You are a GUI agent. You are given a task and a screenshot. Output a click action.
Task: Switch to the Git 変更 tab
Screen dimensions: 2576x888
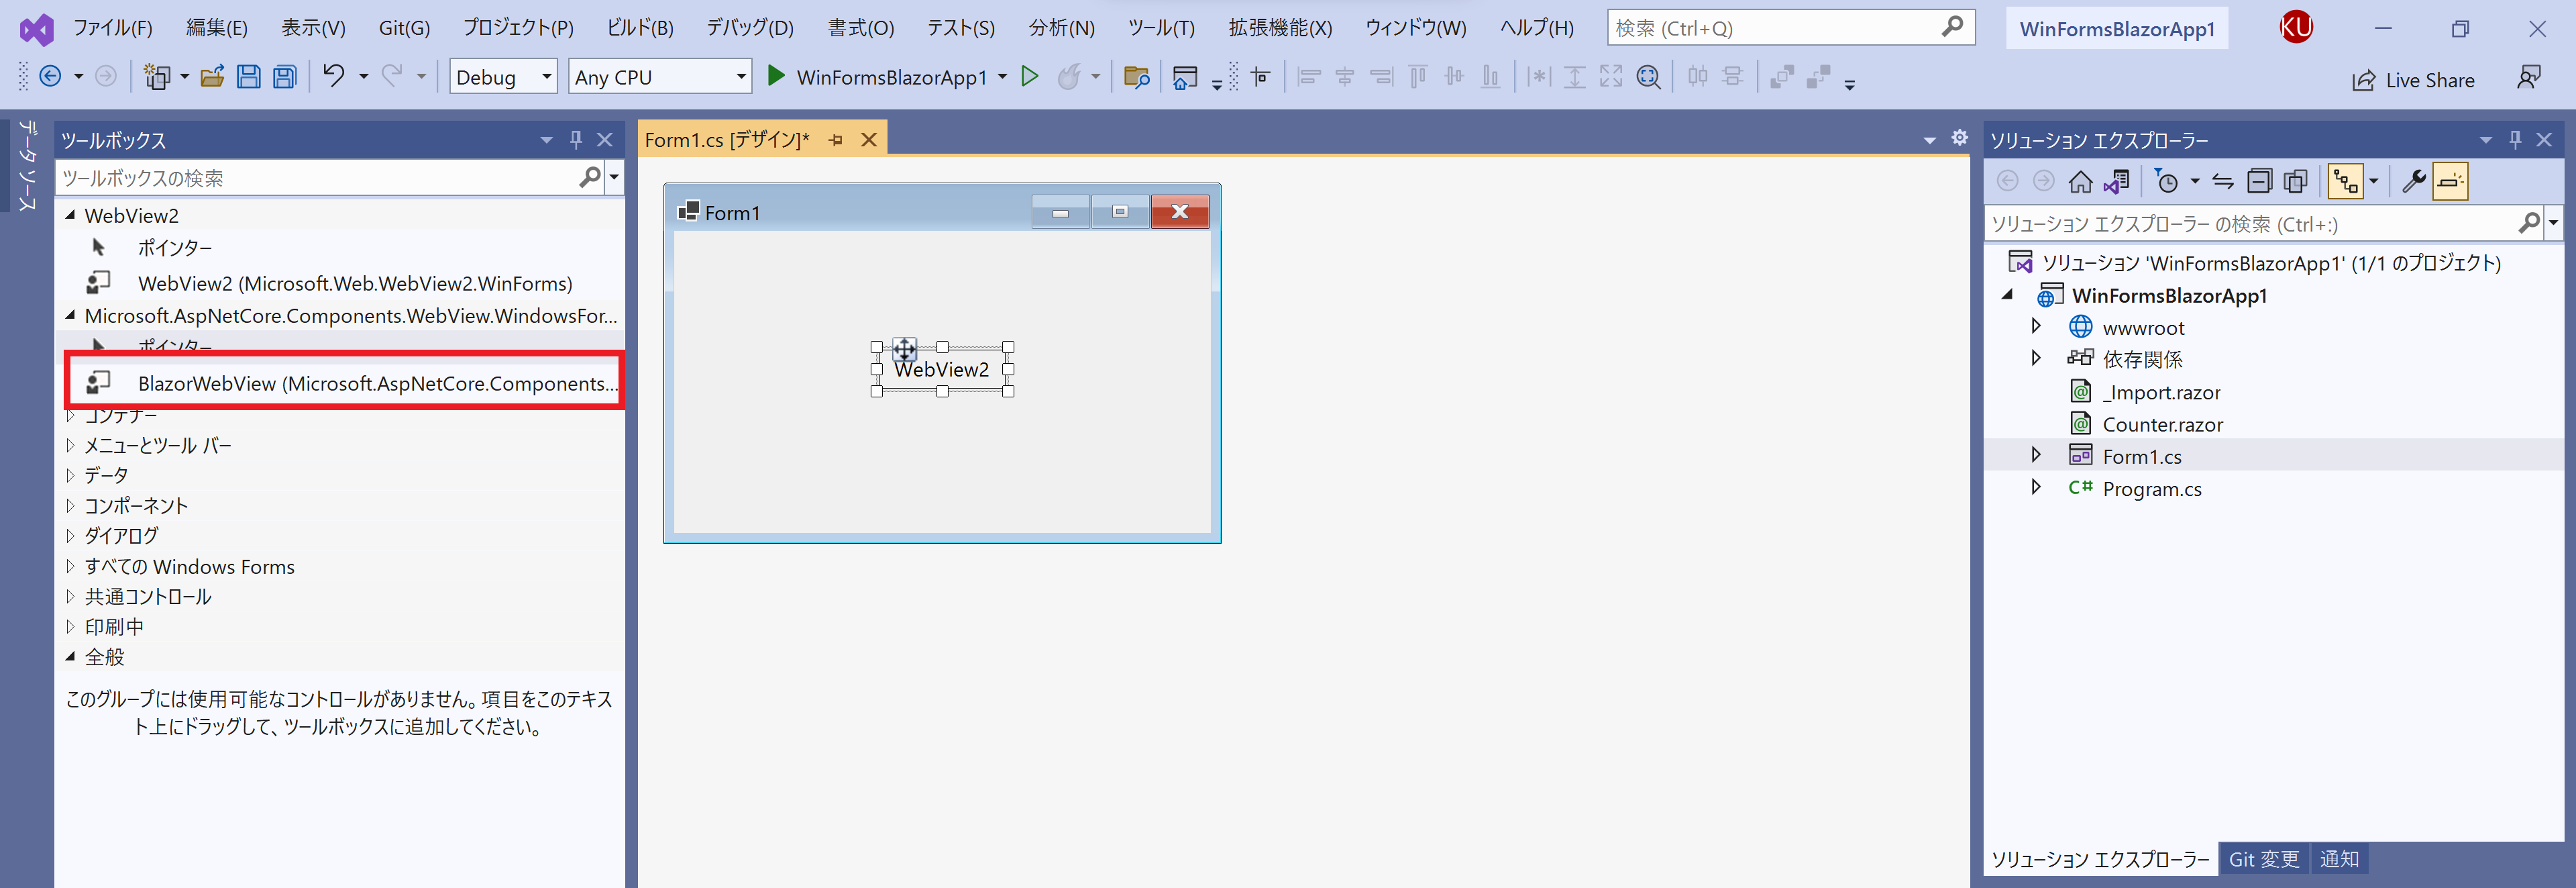[2263, 859]
